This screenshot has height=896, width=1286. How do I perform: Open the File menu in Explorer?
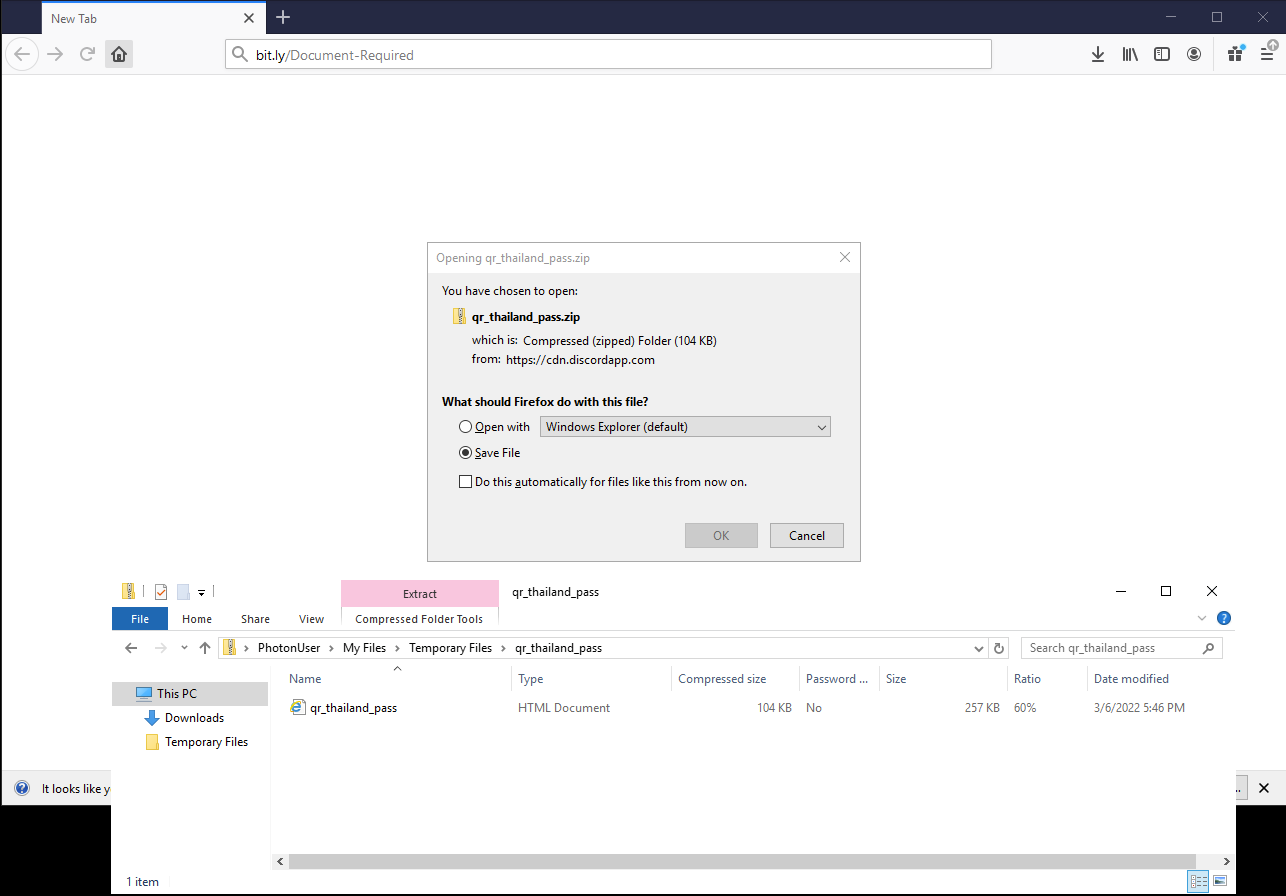click(x=140, y=619)
